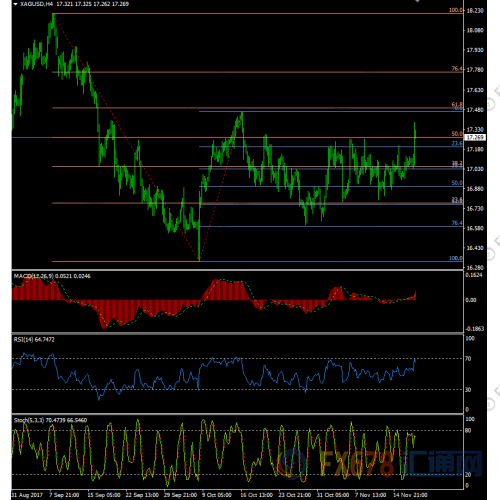Click the orange 61.8 Fibonacci label near 17.480
The height and width of the screenshot is (500, 500).
click(x=457, y=104)
